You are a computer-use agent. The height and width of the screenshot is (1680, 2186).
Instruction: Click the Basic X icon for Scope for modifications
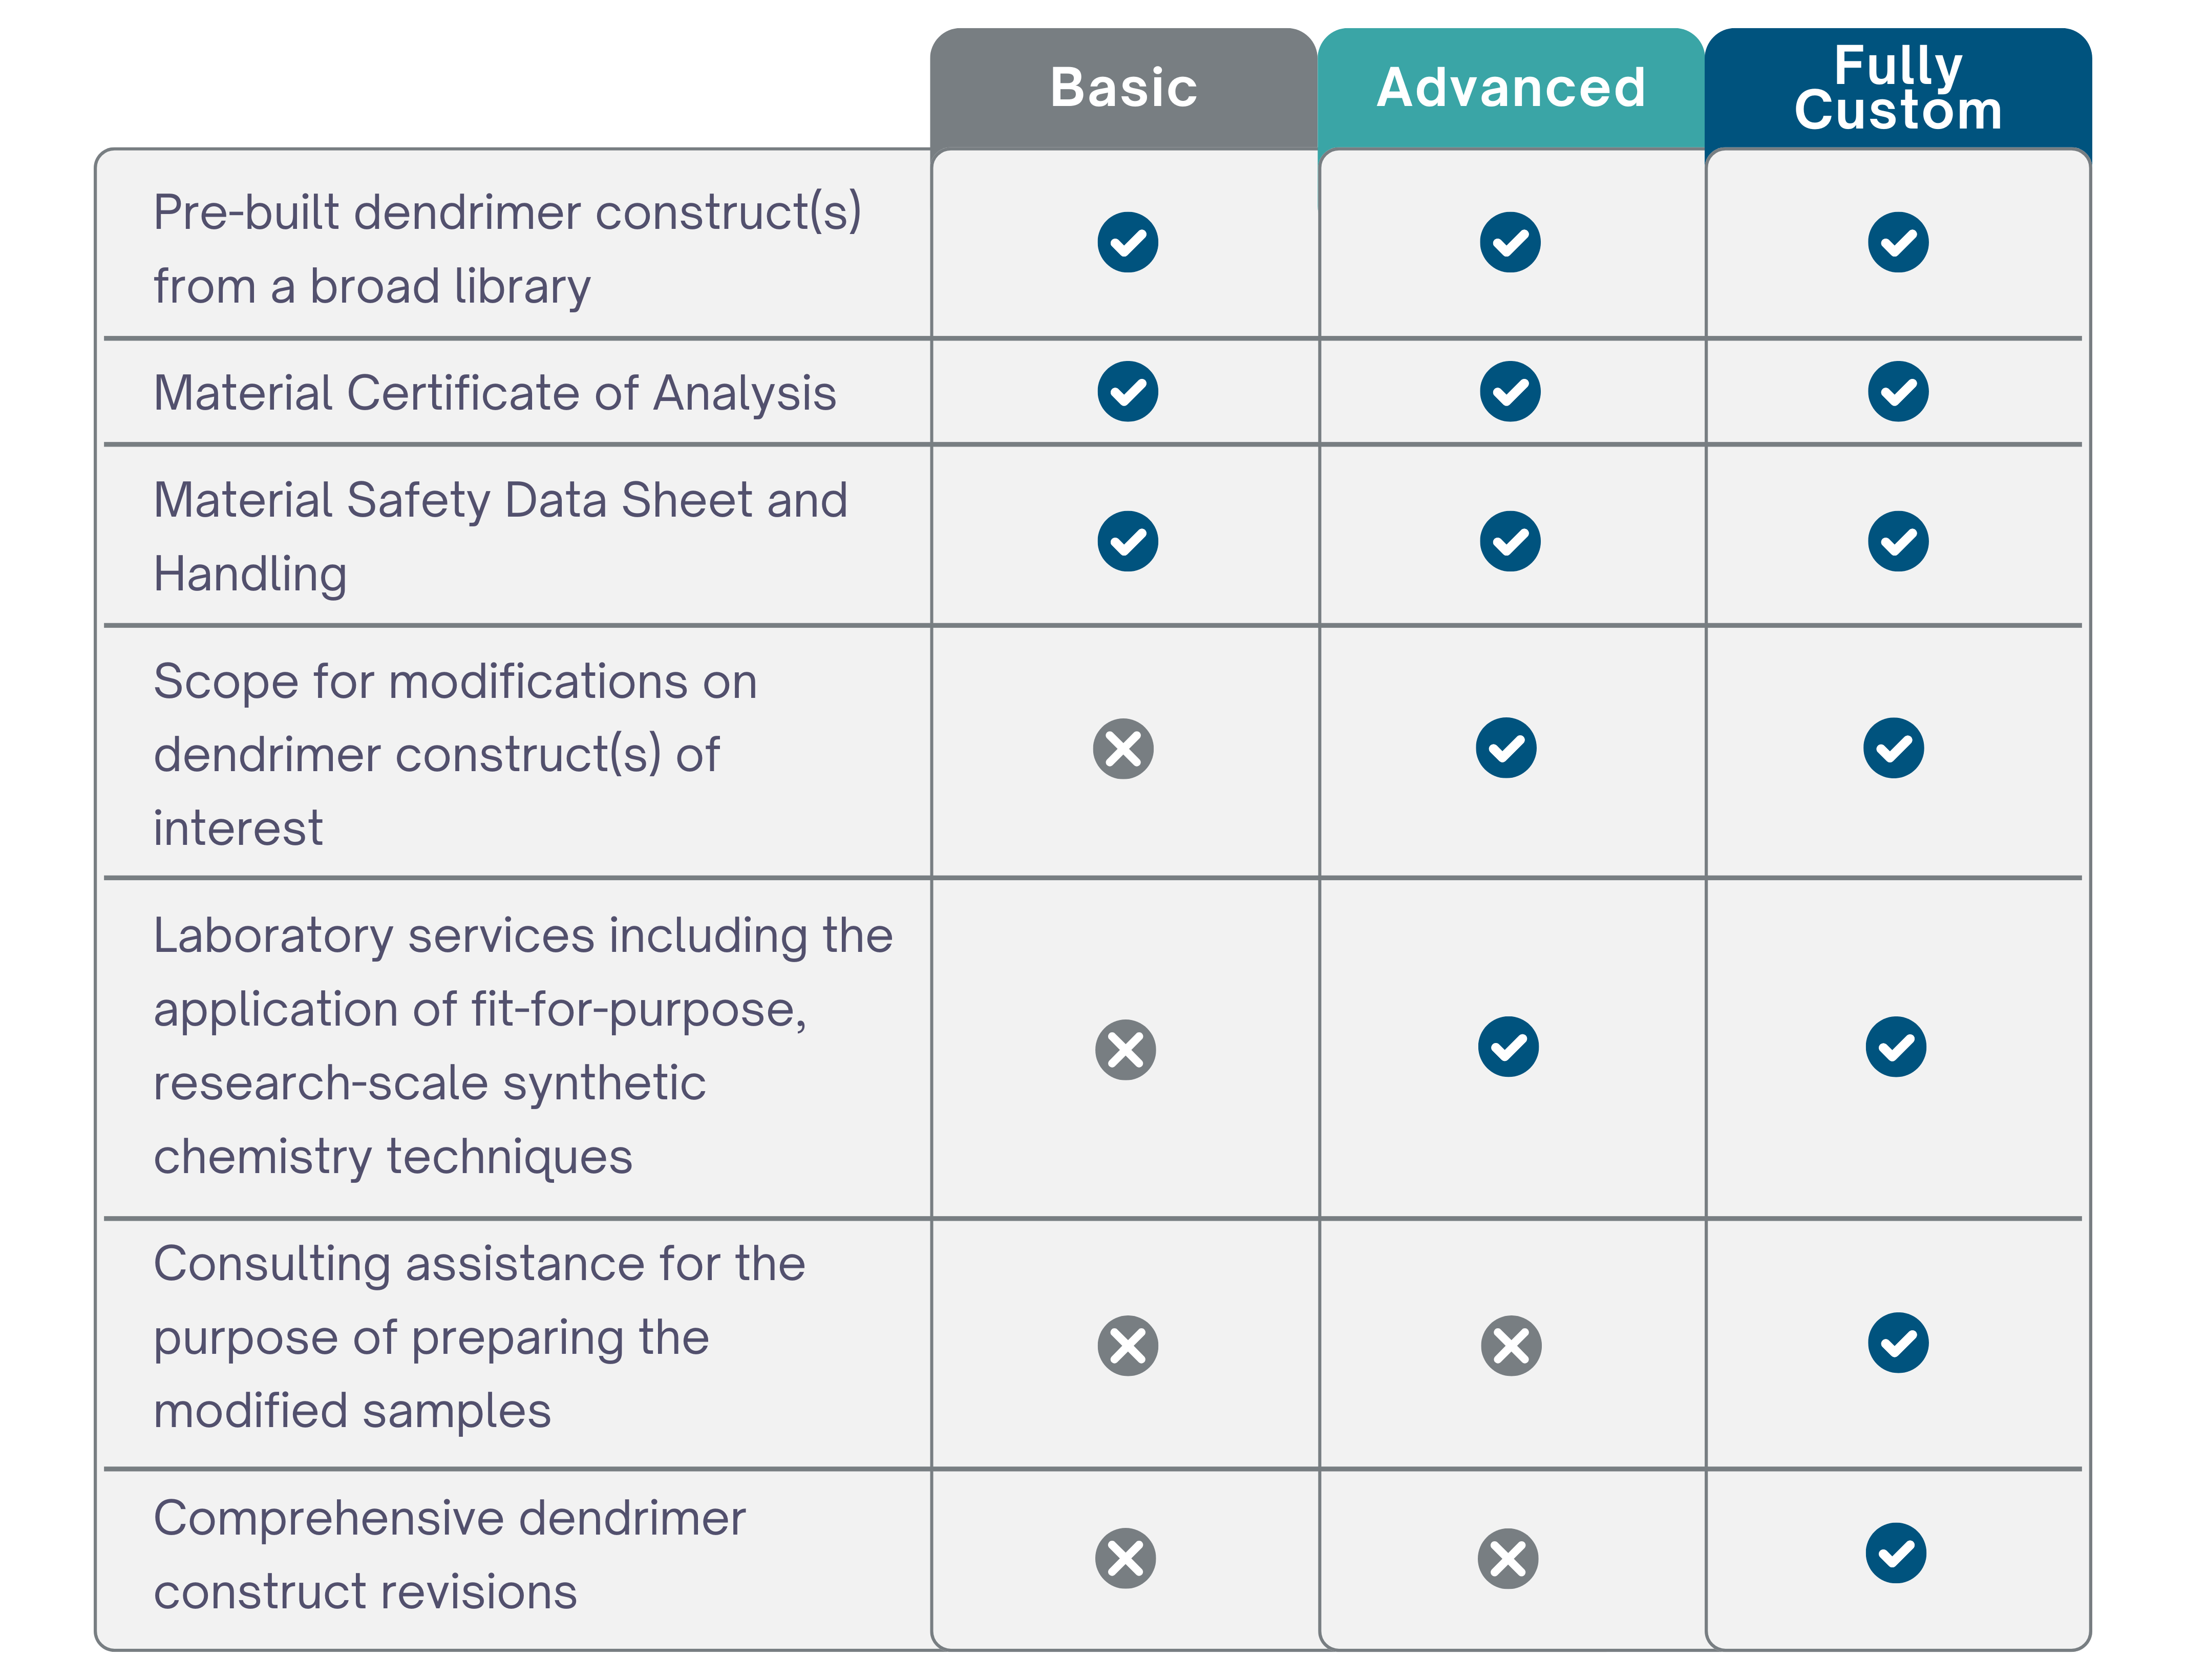(1123, 748)
